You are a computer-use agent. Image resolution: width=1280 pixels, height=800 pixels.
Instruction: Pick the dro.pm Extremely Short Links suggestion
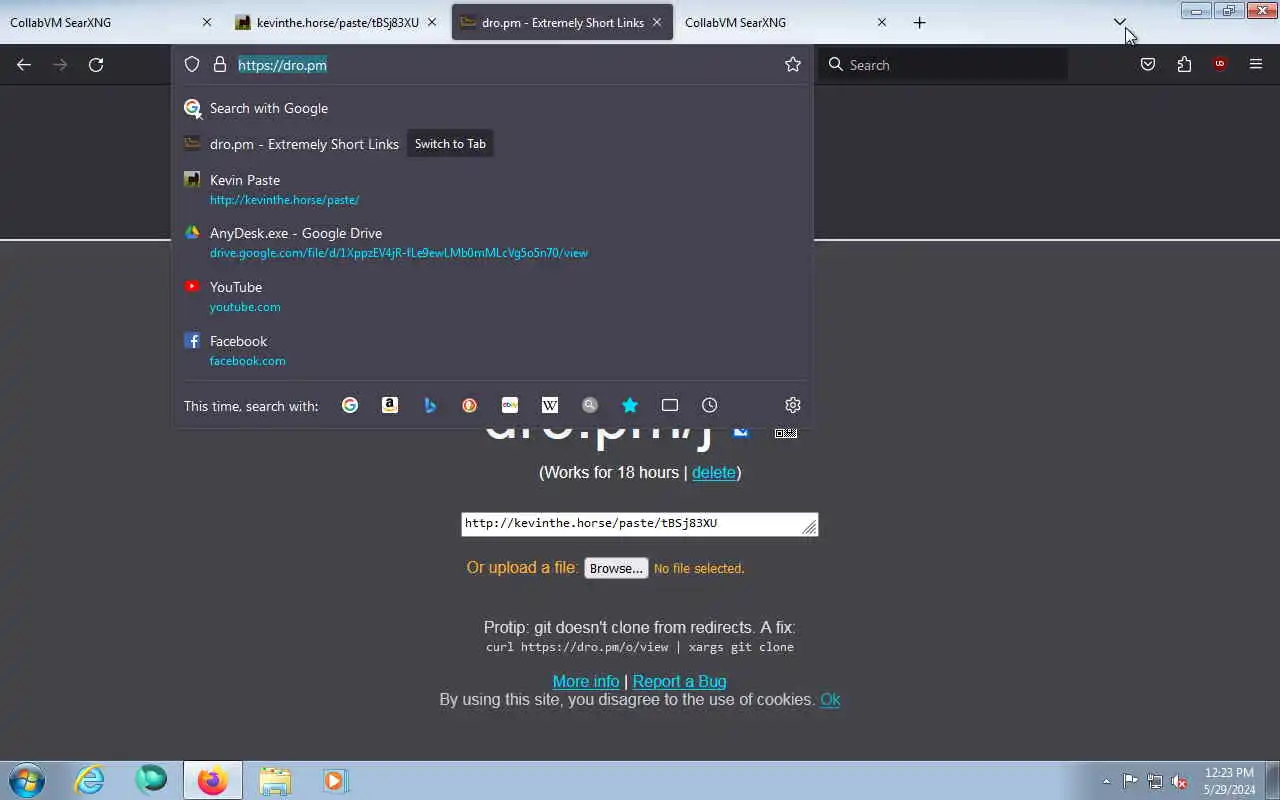tap(493, 144)
